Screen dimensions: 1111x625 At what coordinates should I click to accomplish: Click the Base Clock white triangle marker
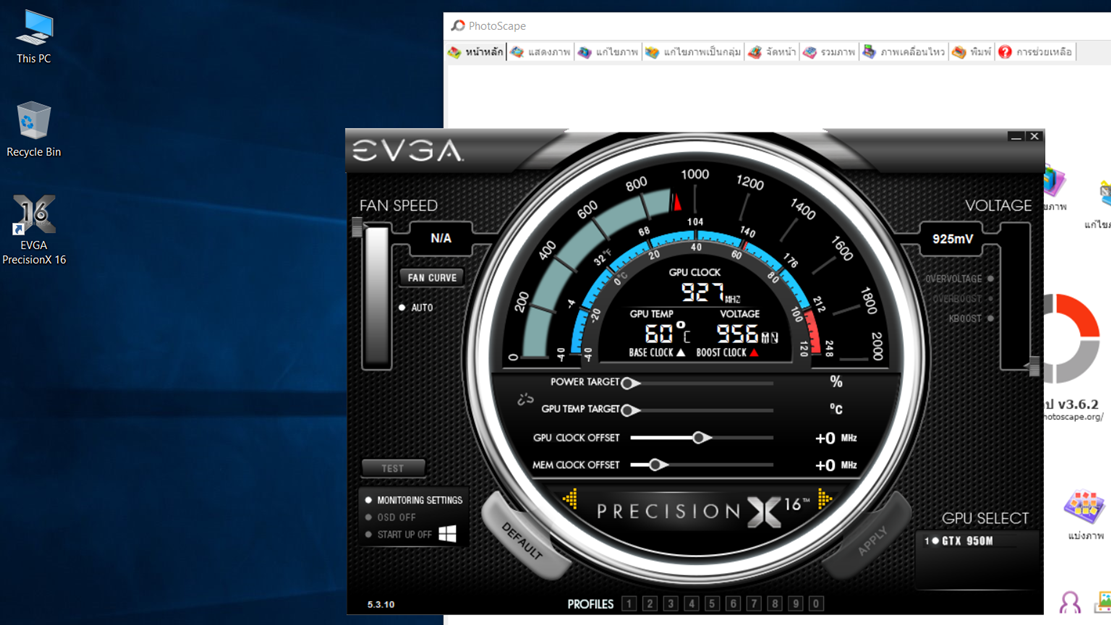[x=680, y=352]
